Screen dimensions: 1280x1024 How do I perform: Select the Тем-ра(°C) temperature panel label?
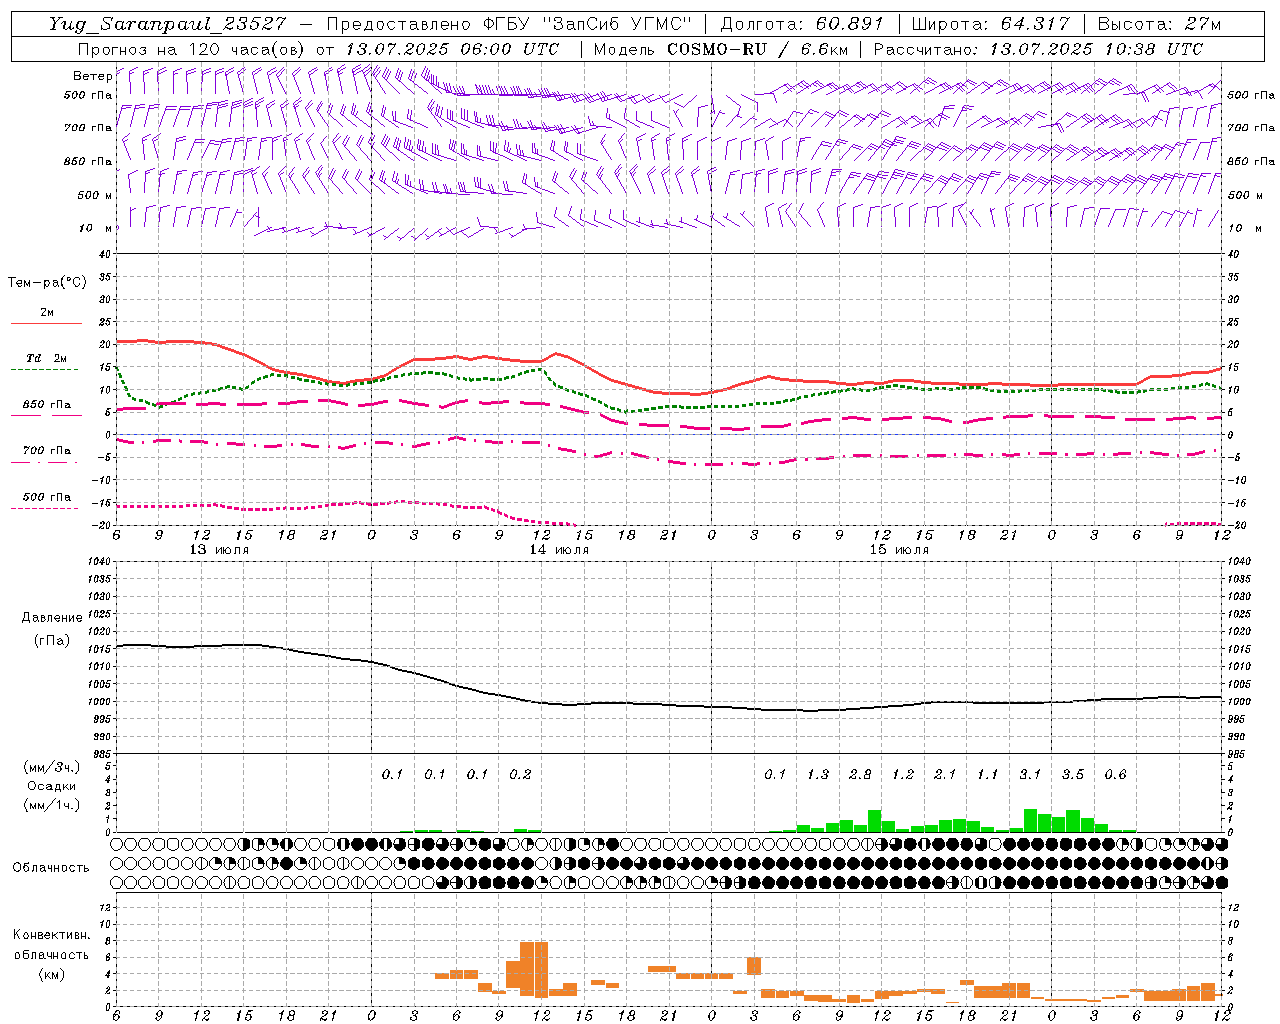tap(47, 283)
